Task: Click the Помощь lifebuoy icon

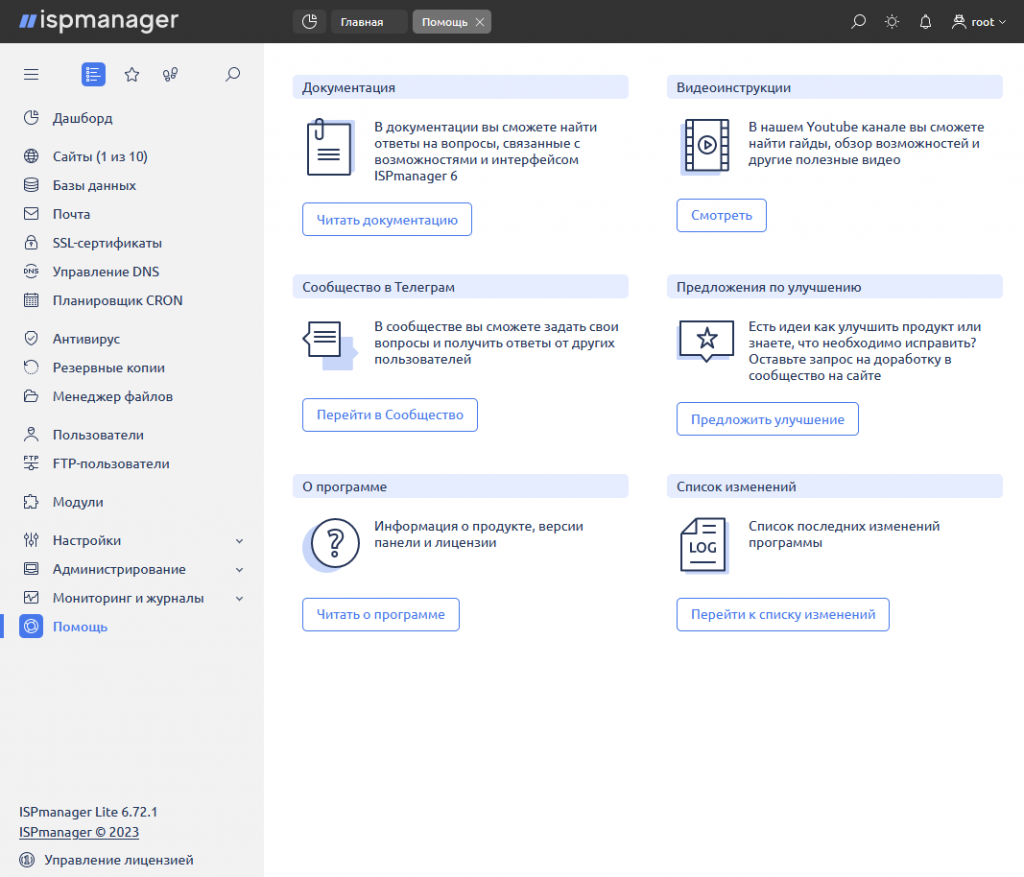Action: [31, 627]
